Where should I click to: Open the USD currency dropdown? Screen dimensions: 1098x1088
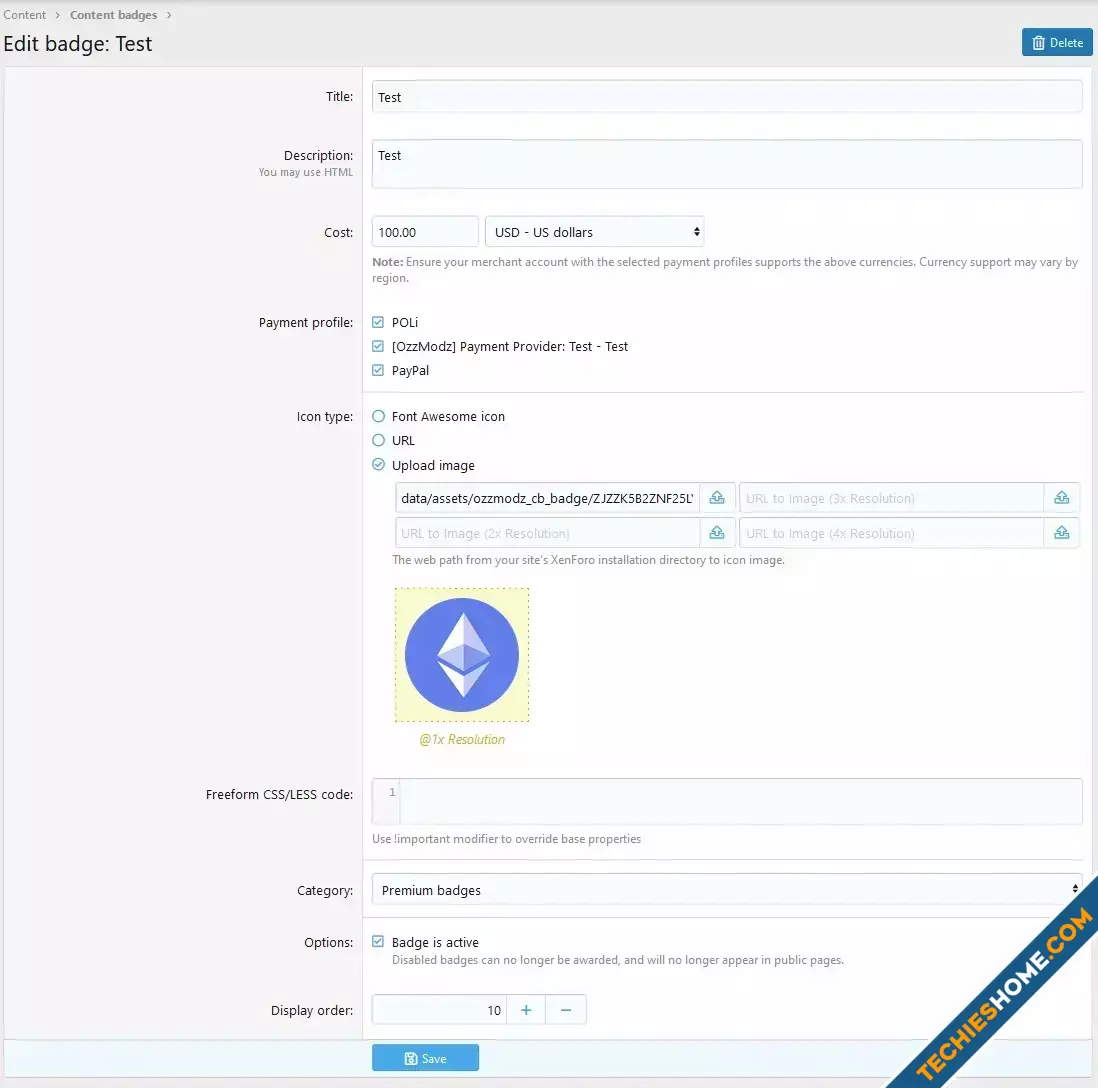tap(595, 232)
